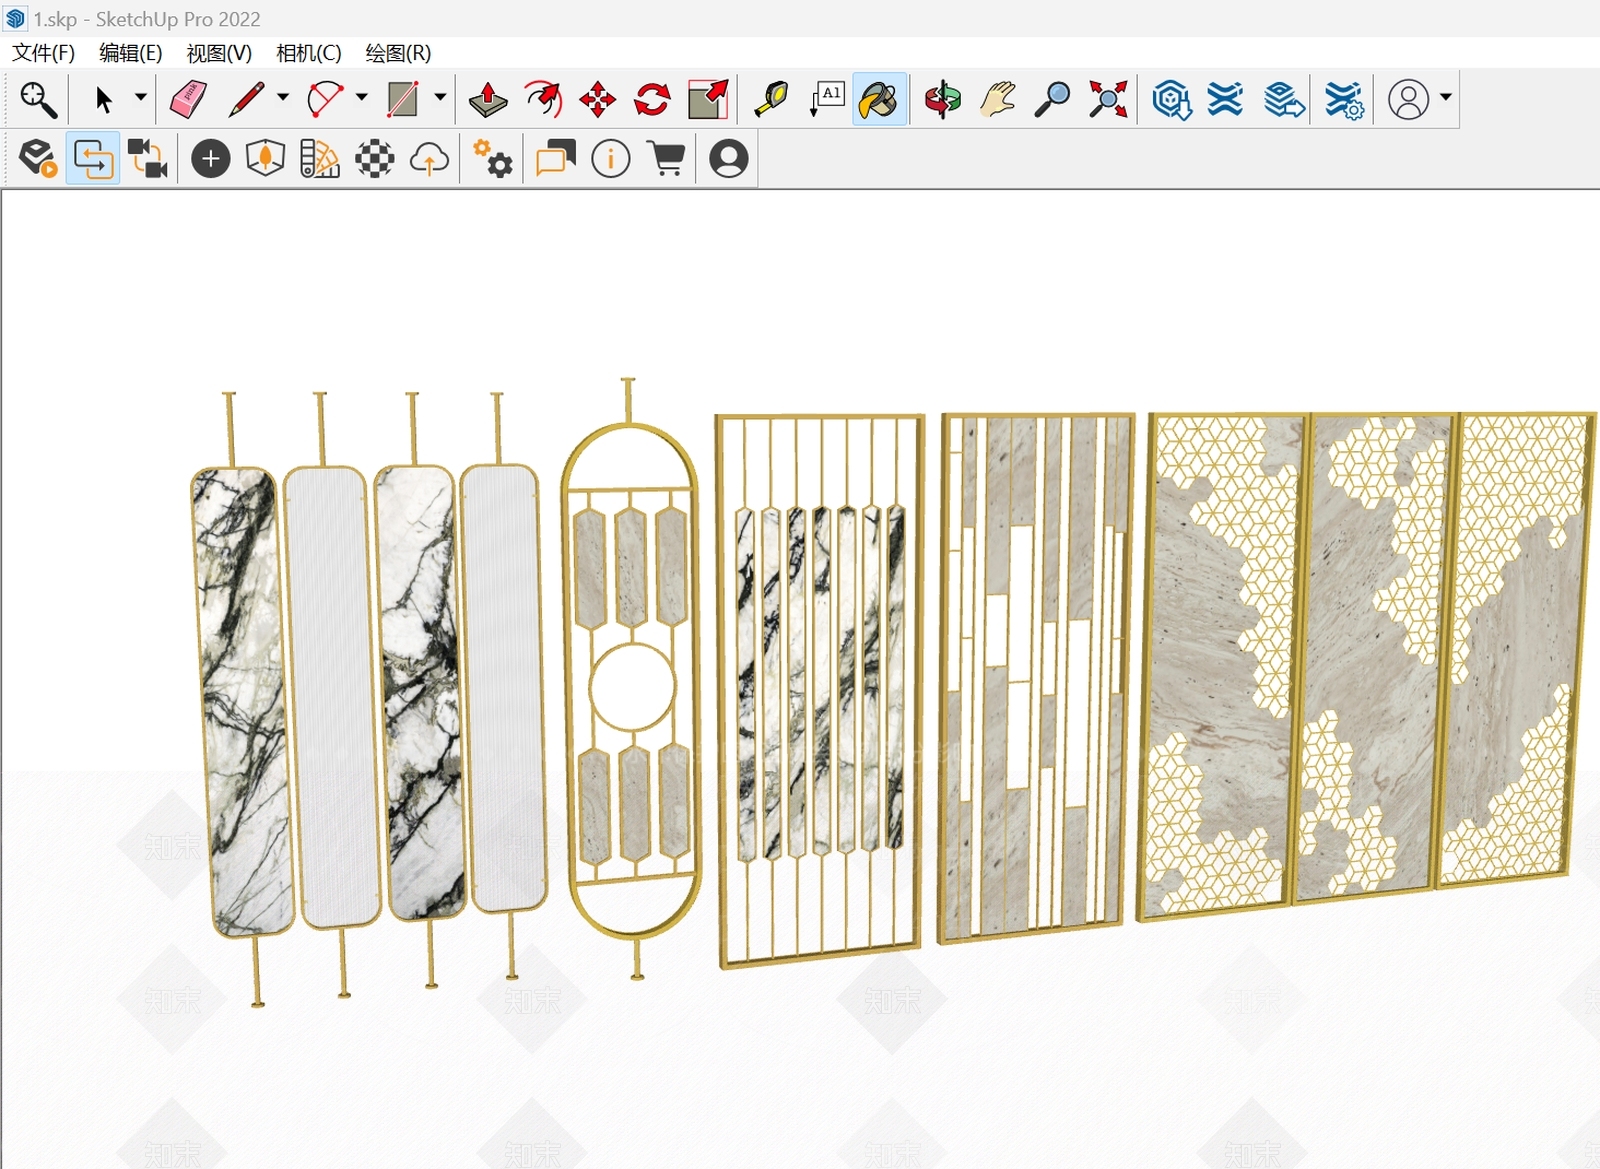Image resolution: width=1600 pixels, height=1169 pixels.
Task: Expand the Select tool dropdown arrow
Action: (140, 98)
